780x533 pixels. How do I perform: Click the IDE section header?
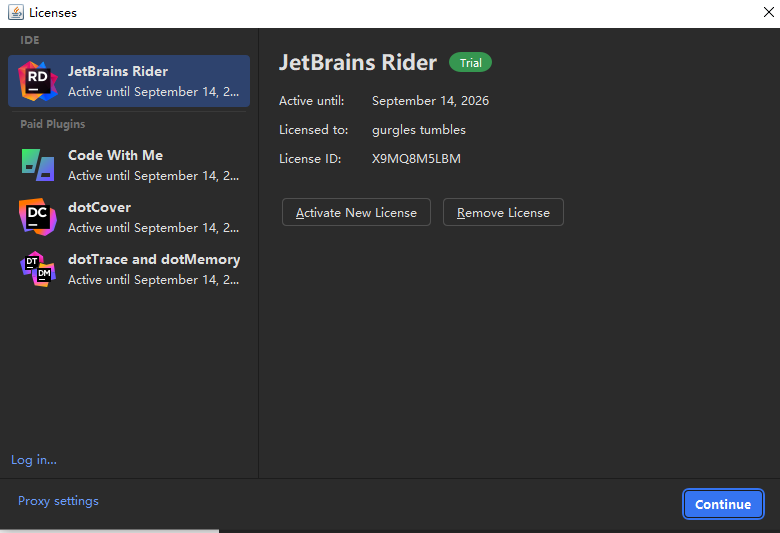point(30,40)
